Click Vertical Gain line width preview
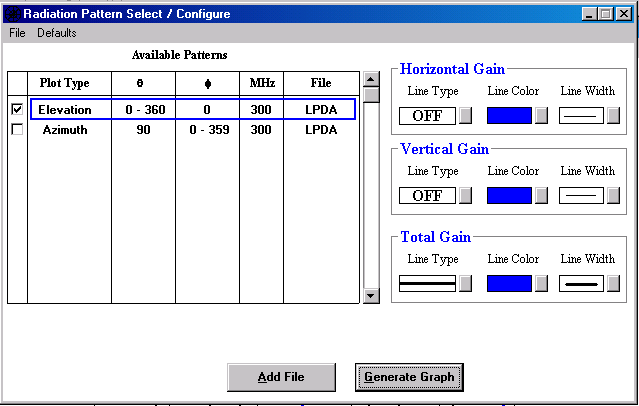The image size is (639, 406). (581, 196)
